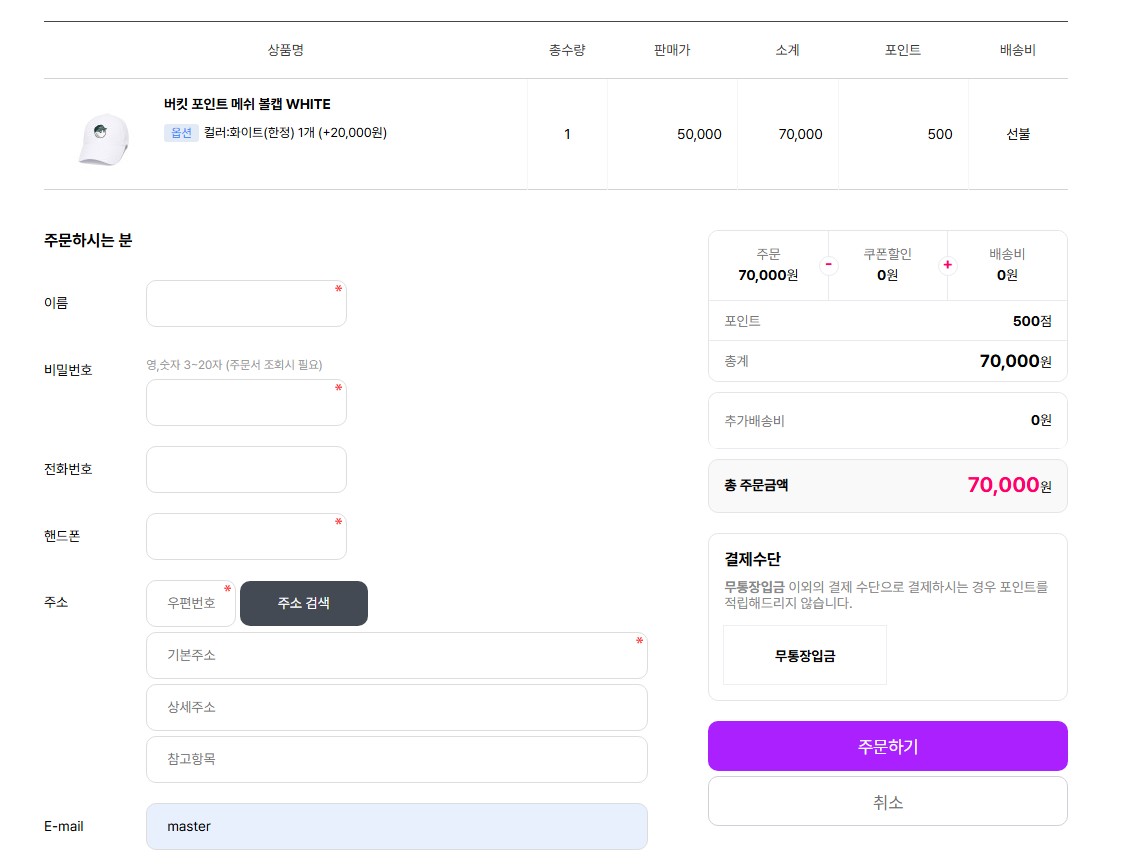Click the plus icon beside shipping fee
This screenshot has height=866, width=1124.
point(948,265)
